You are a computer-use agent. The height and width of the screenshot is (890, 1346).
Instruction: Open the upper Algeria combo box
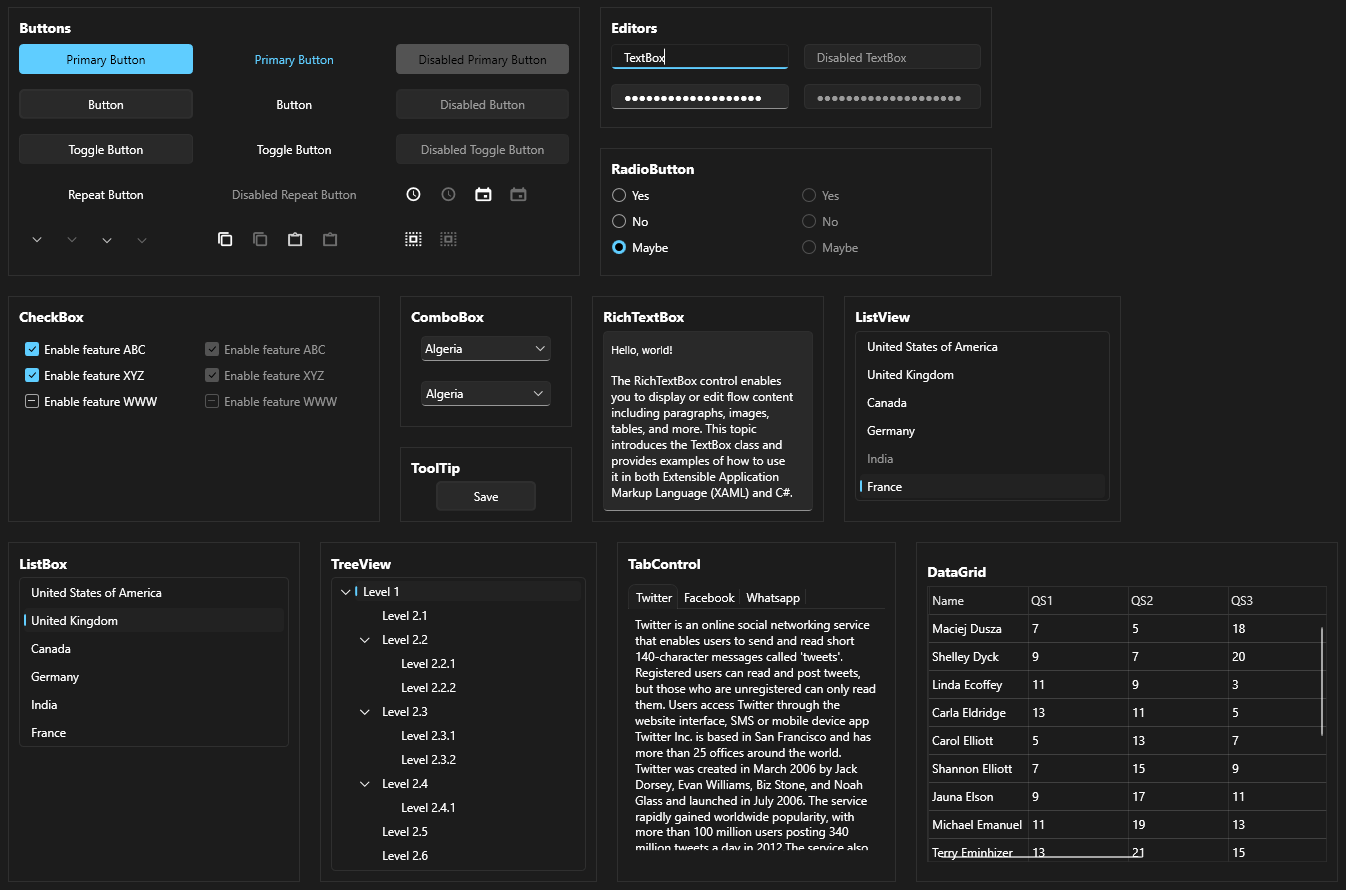tap(486, 349)
